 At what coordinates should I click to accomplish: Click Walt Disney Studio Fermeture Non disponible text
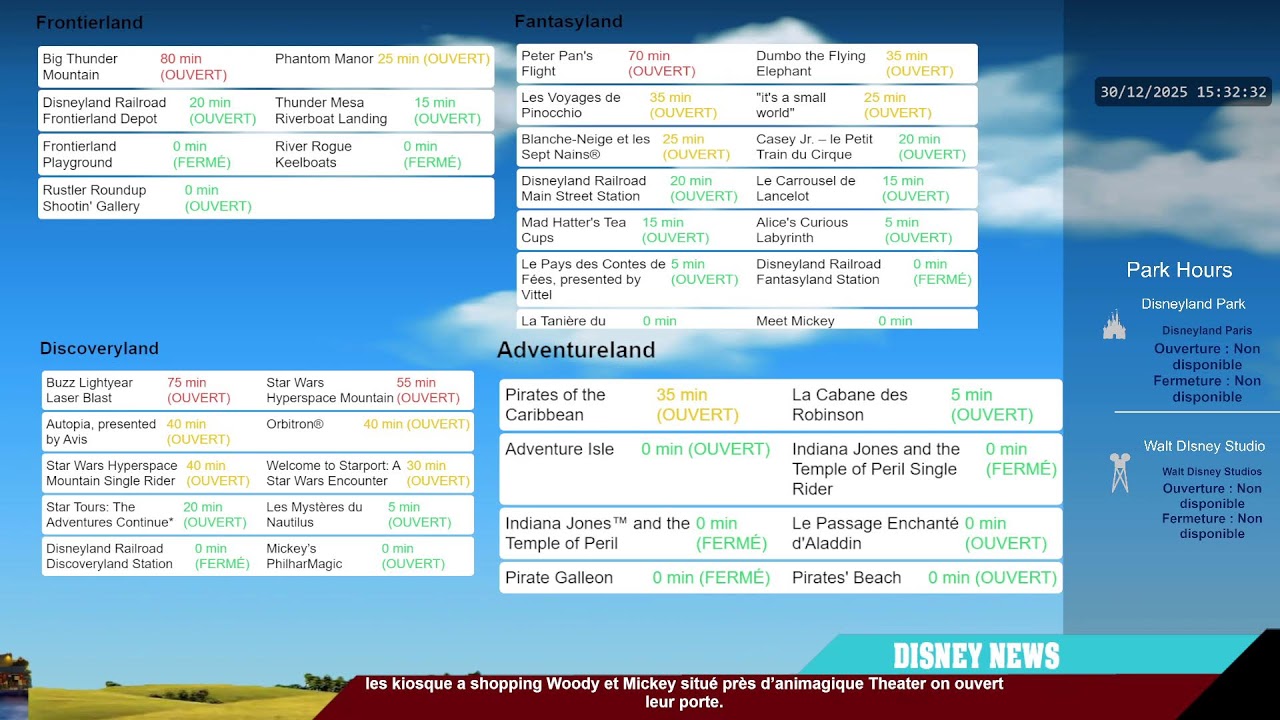click(x=1212, y=526)
